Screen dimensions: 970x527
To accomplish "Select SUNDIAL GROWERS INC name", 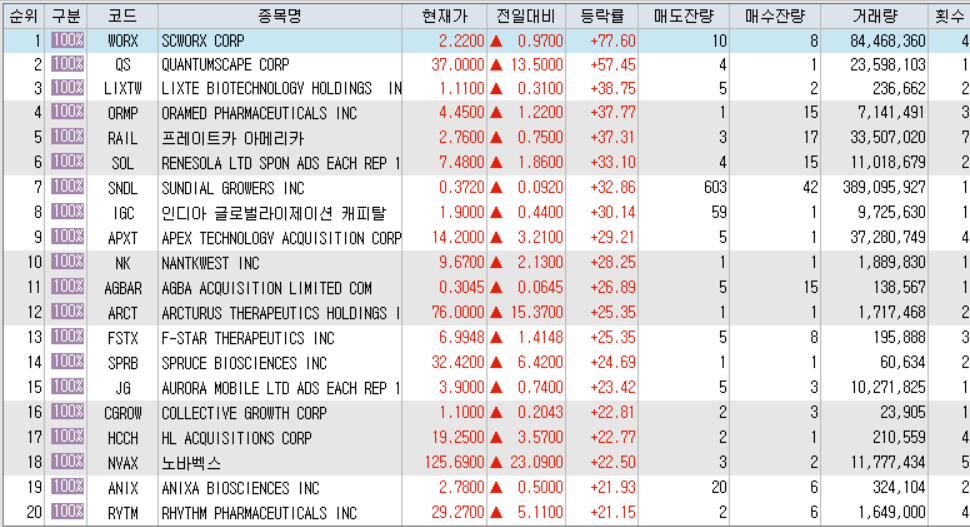I will pyautogui.click(x=233, y=188).
